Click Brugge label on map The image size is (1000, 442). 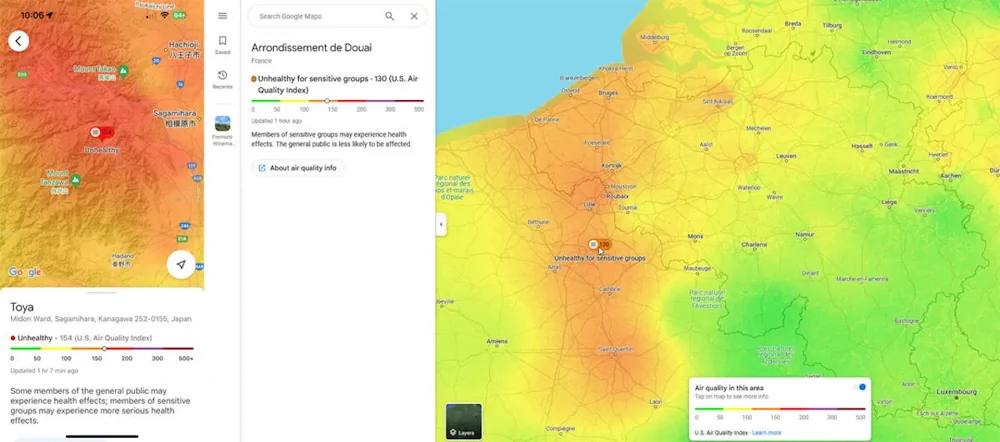[608, 92]
